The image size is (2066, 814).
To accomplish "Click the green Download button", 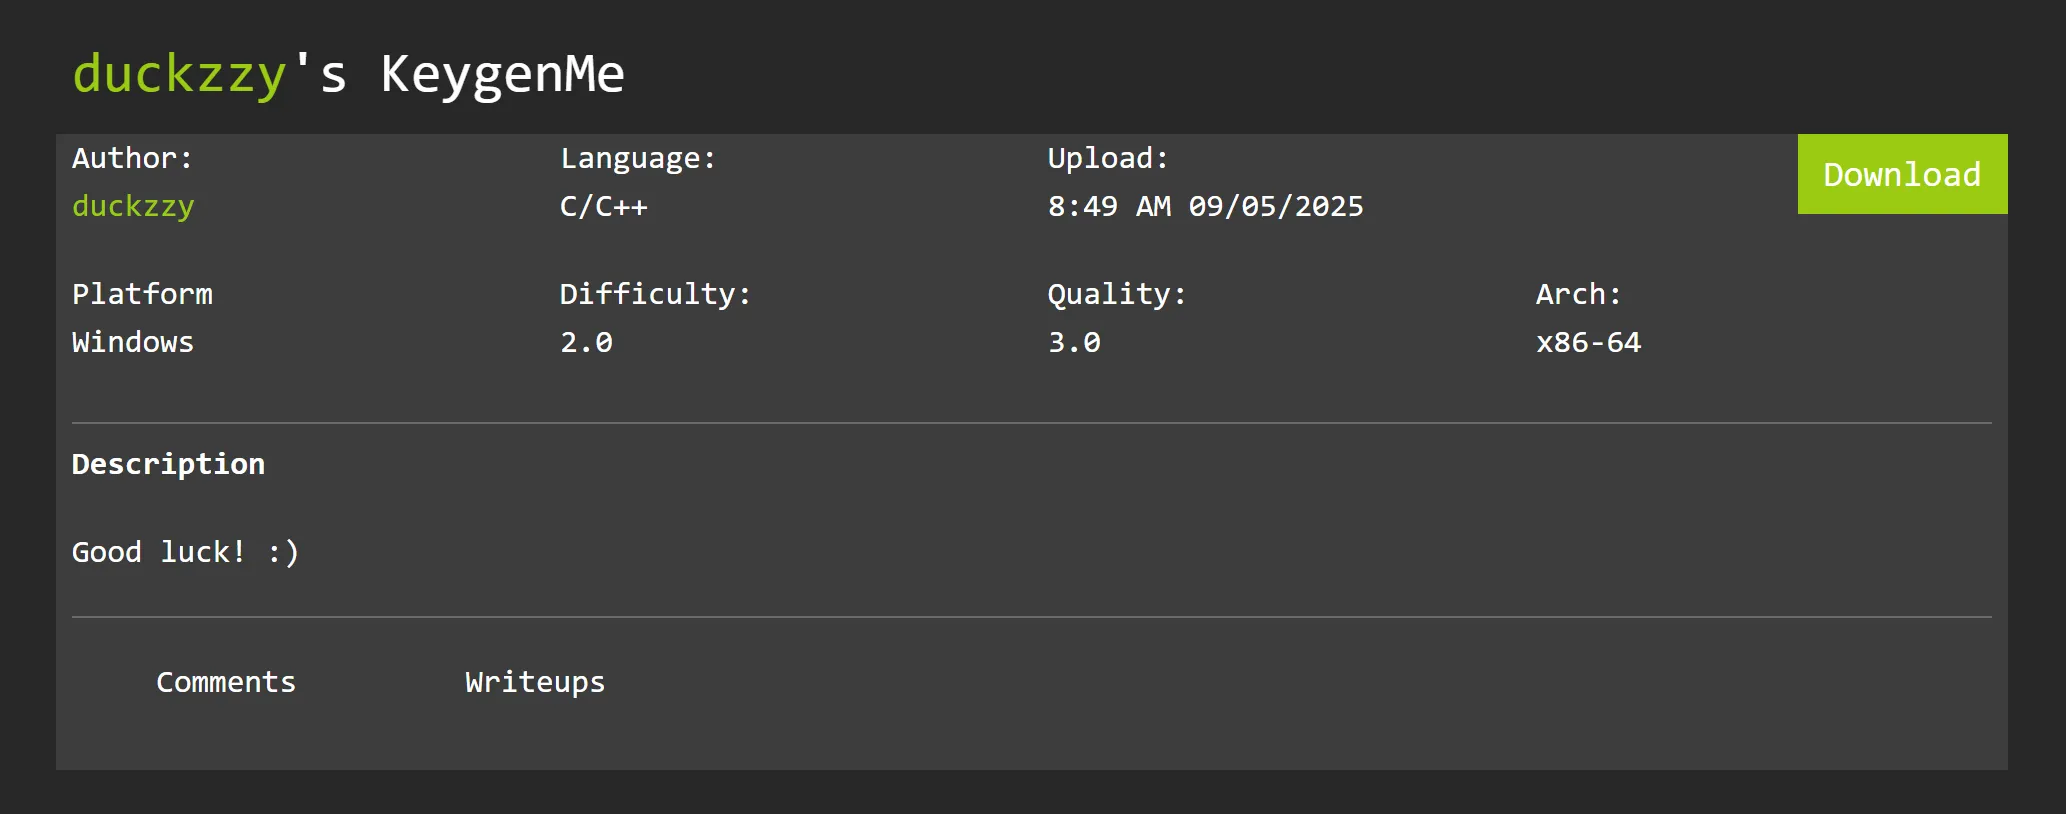I will click(1901, 174).
